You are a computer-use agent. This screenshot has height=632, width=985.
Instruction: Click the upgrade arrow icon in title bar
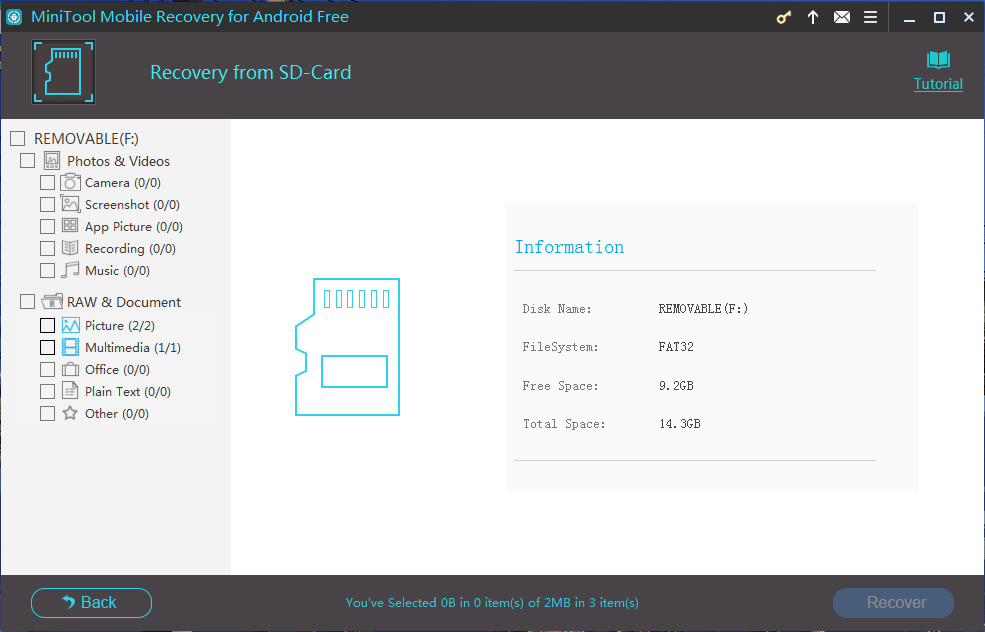813,18
